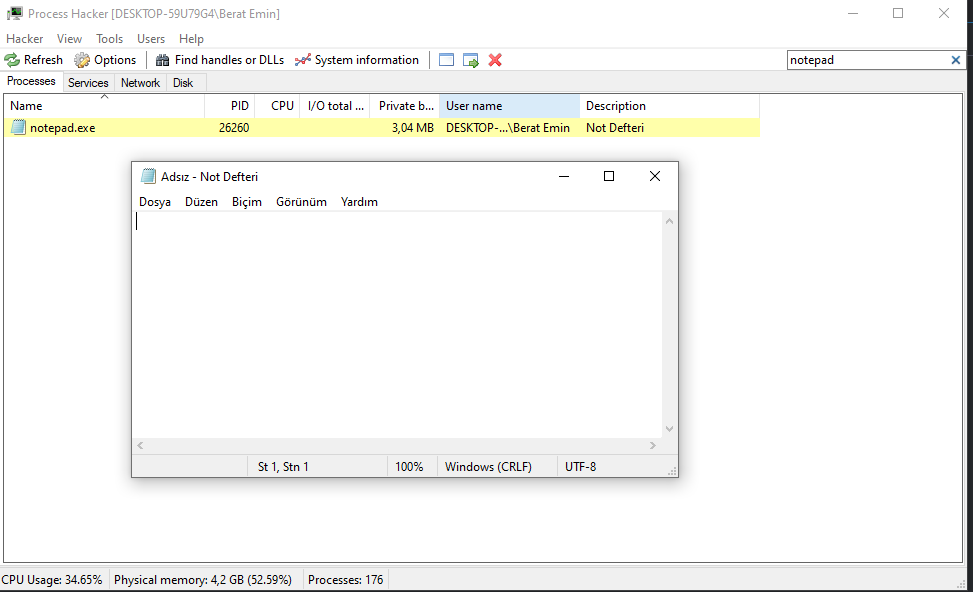Click the Berat Emin user name cell
973x592 pixels.
(508, 128)
